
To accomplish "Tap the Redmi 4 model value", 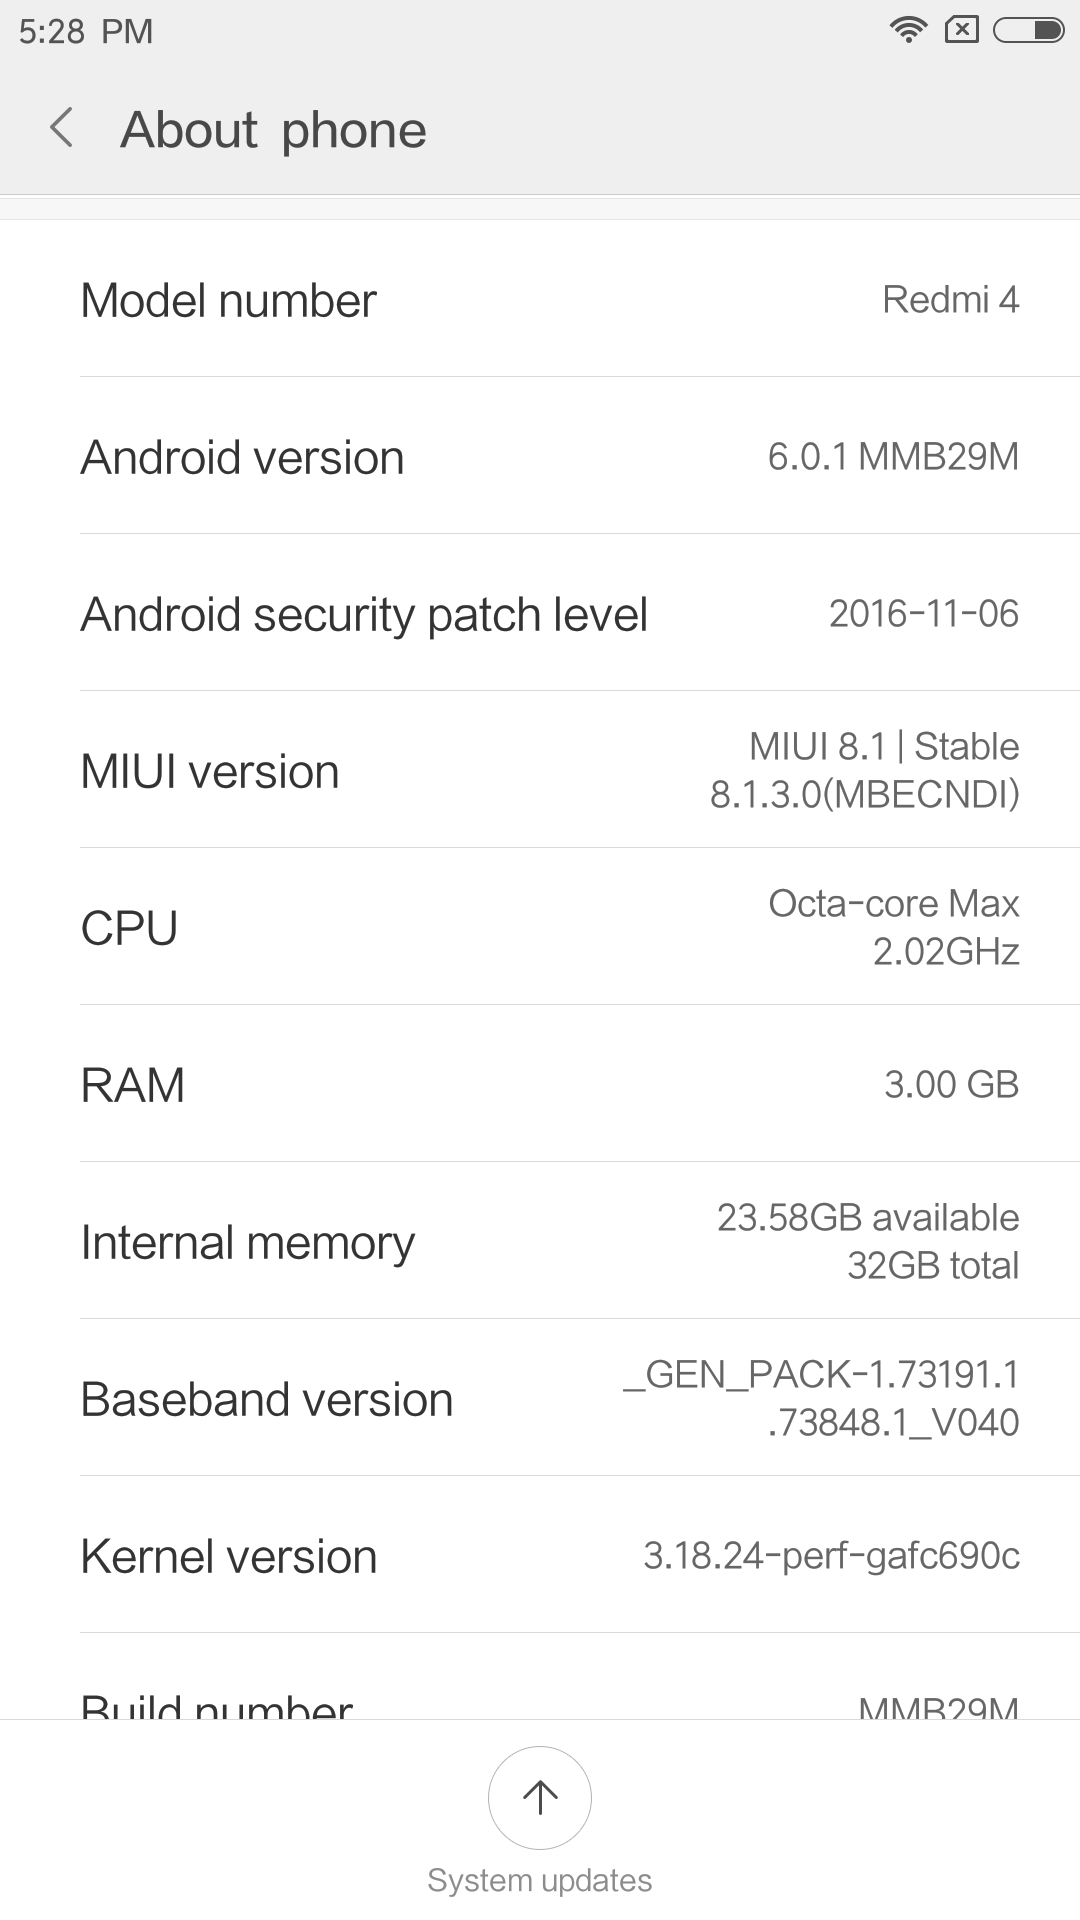I will 950,299.
